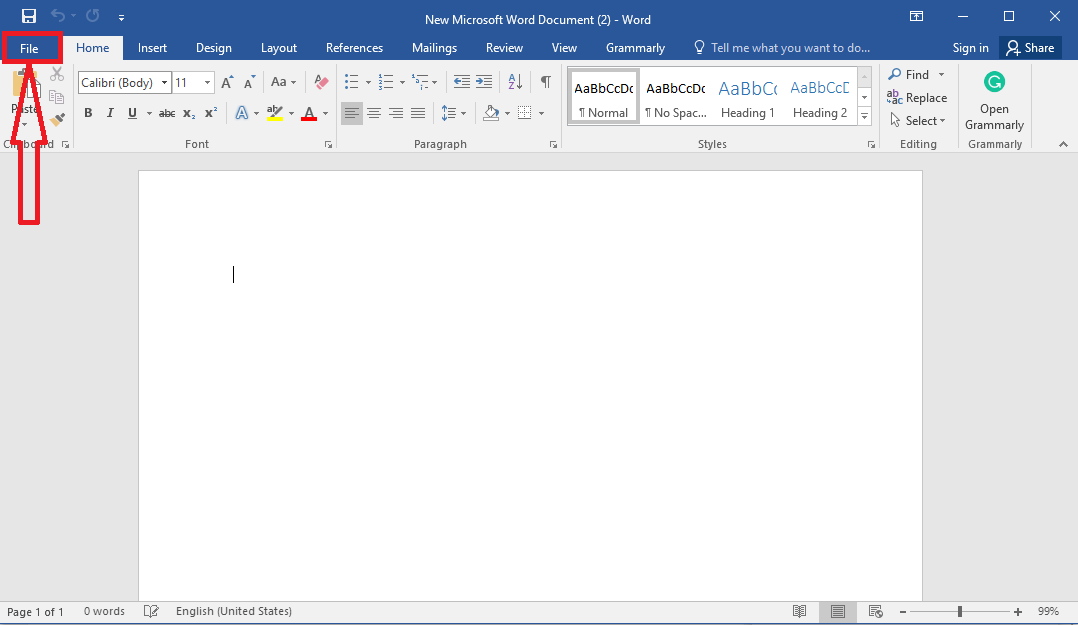Open the View tab

(x=564, y=47)
